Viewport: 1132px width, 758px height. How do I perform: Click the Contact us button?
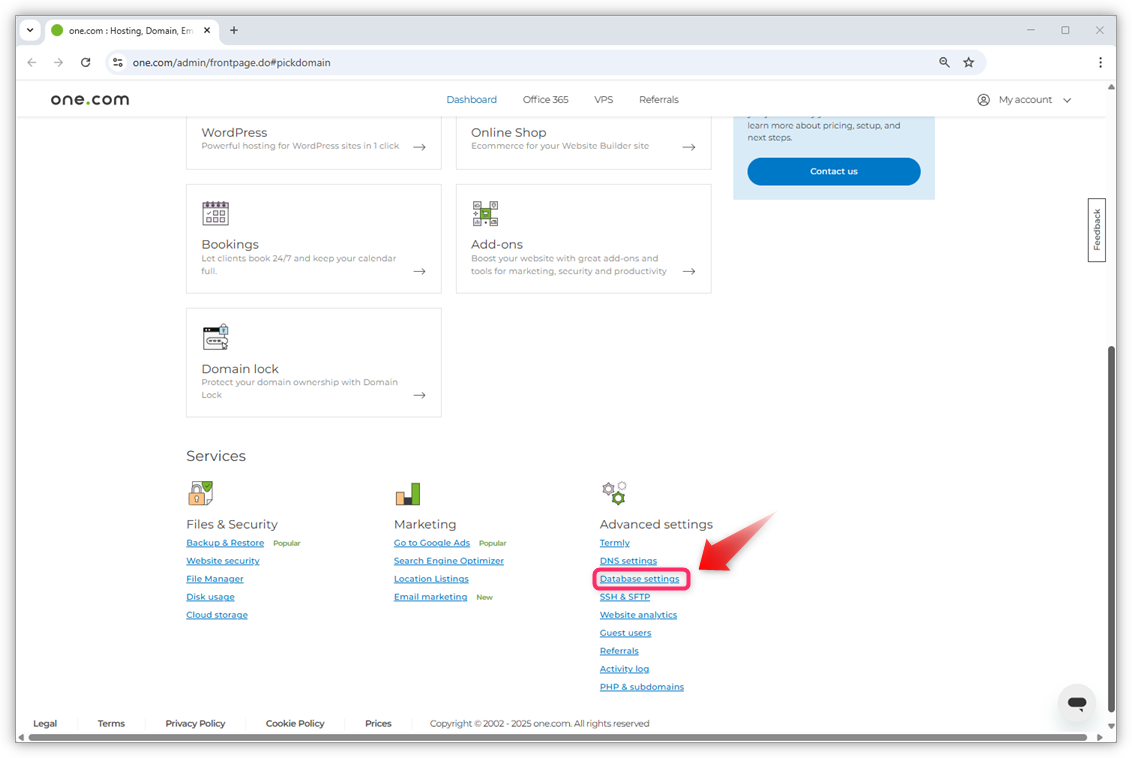[x=833, y=171]
